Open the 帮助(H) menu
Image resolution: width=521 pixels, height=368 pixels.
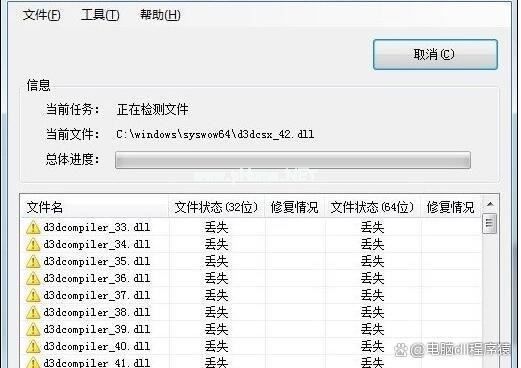[160, 15]
